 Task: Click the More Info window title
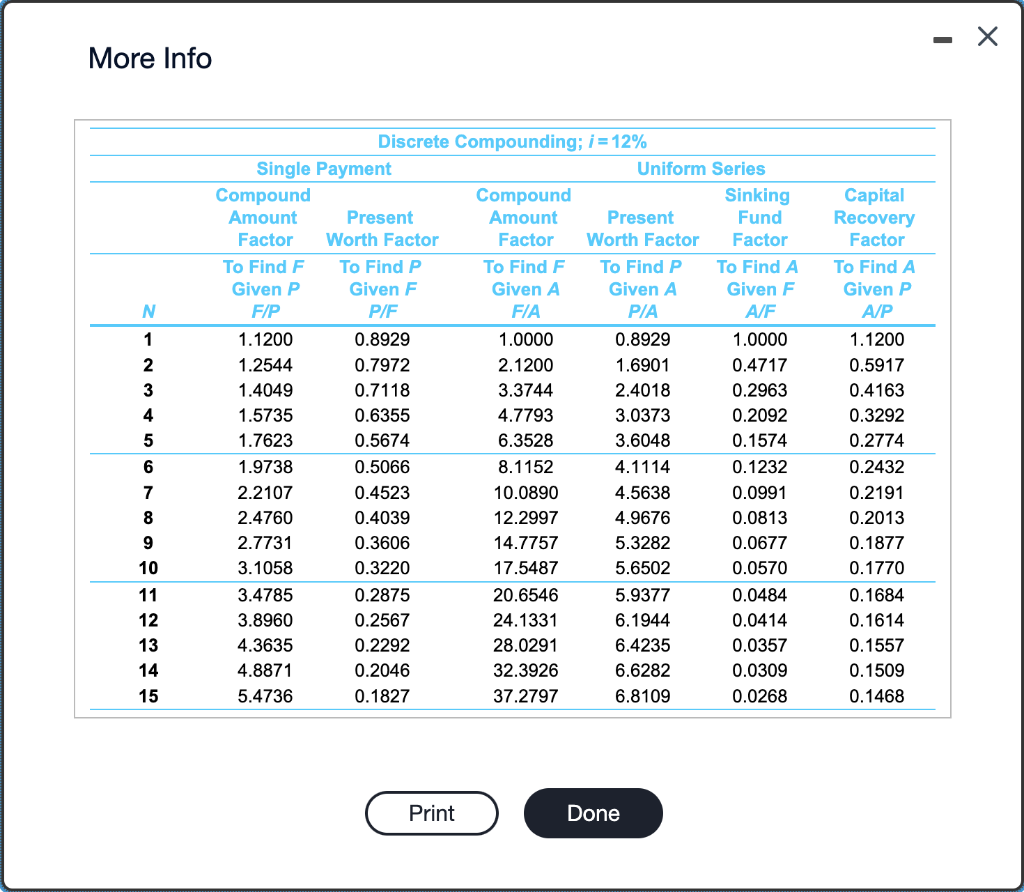pyautogui.click(x=149, y=58)
